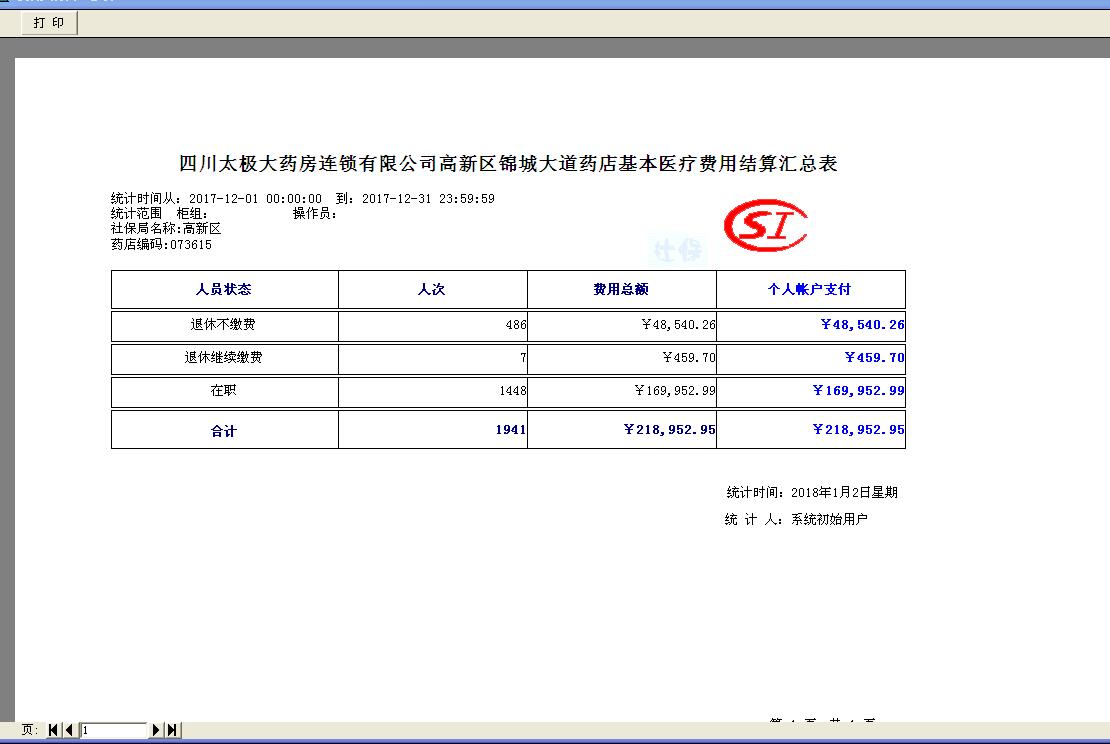Image resolution: width=1110 pixels, height=744 pixels.
Task: Click the 页 label in the navigation bar
Action: pyautogui.click(x=29, y=730)
